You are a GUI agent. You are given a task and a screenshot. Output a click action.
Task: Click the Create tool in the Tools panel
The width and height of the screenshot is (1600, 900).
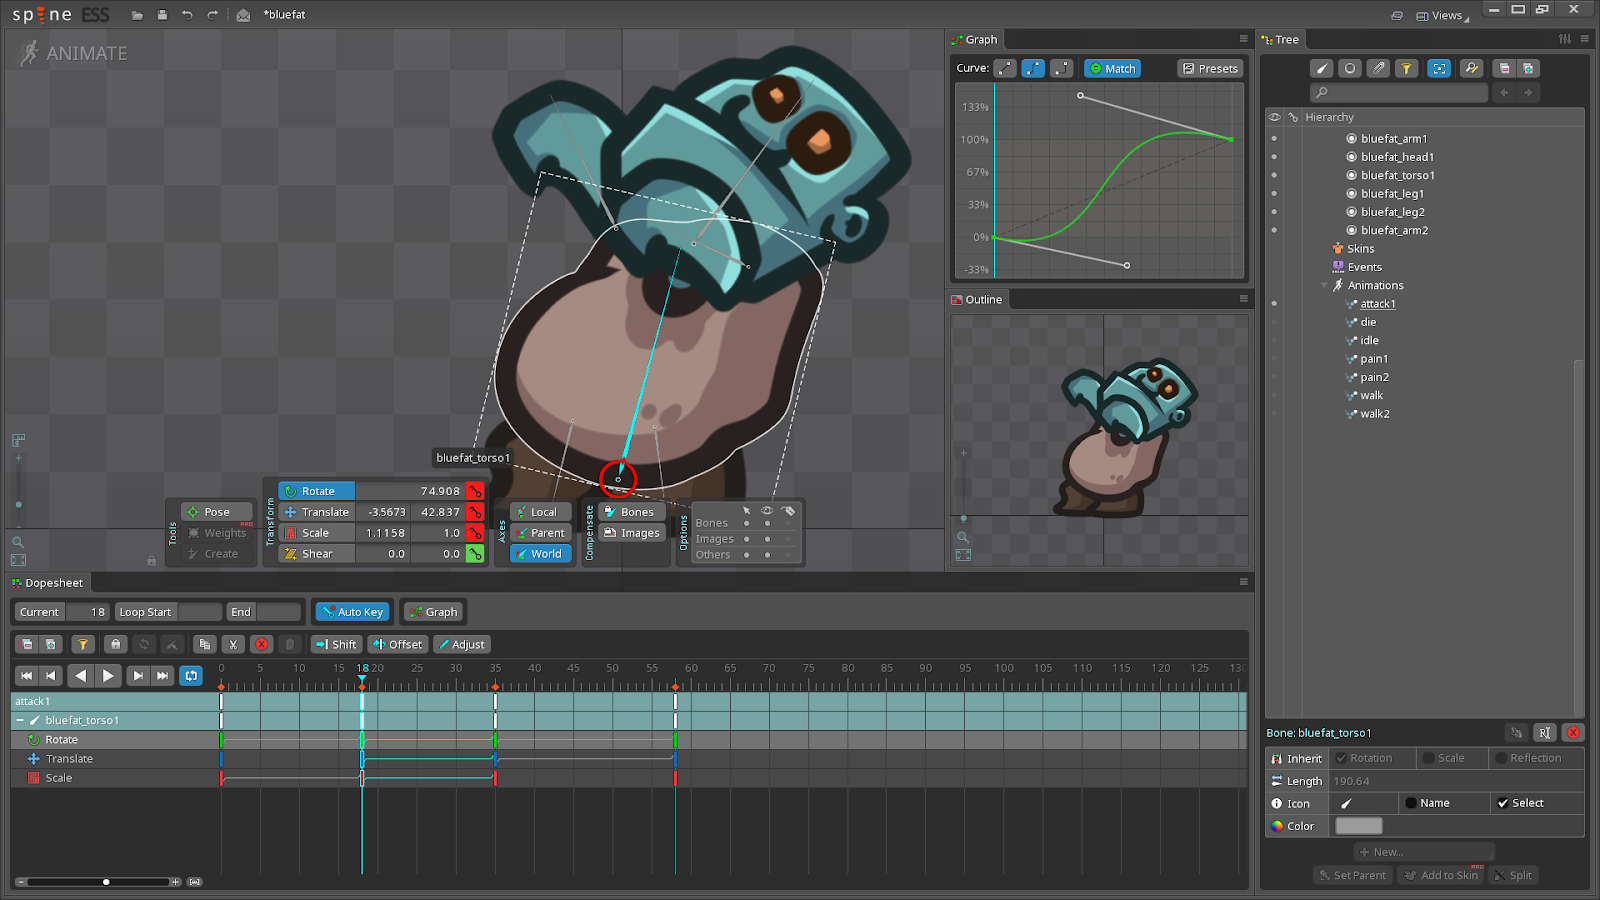tap(214, 553)
